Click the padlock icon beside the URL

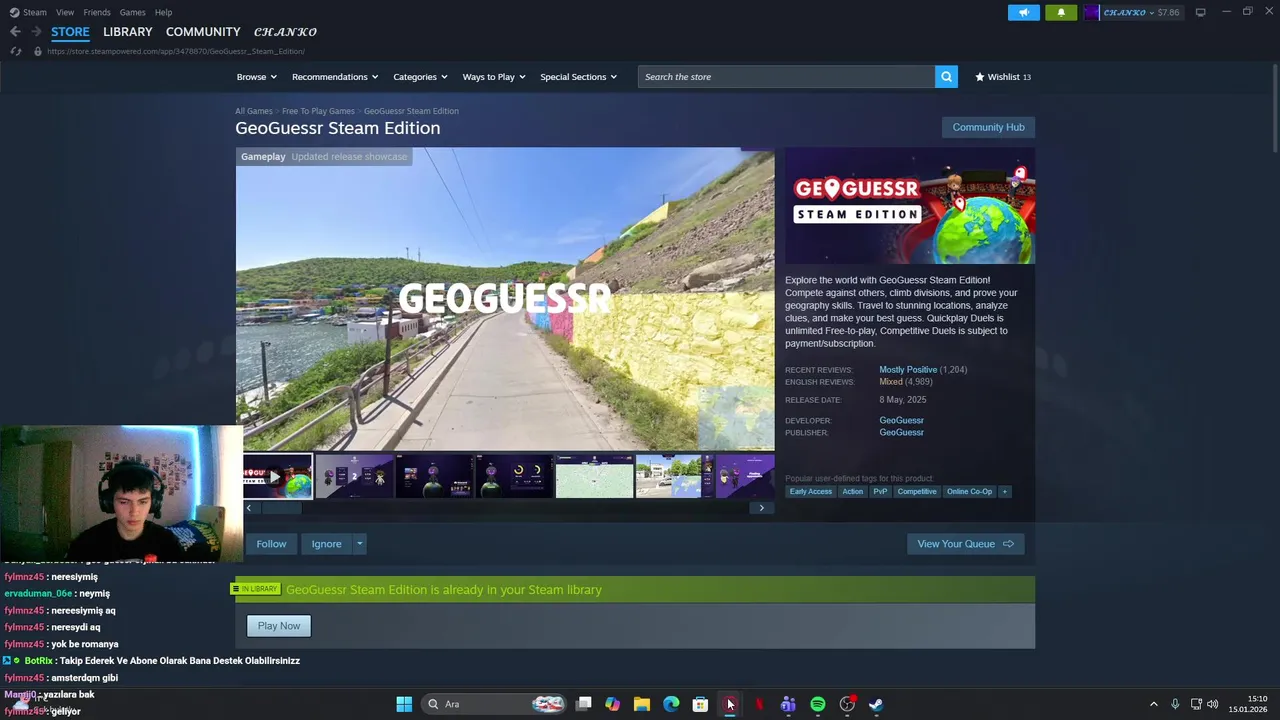pos(38,51)
